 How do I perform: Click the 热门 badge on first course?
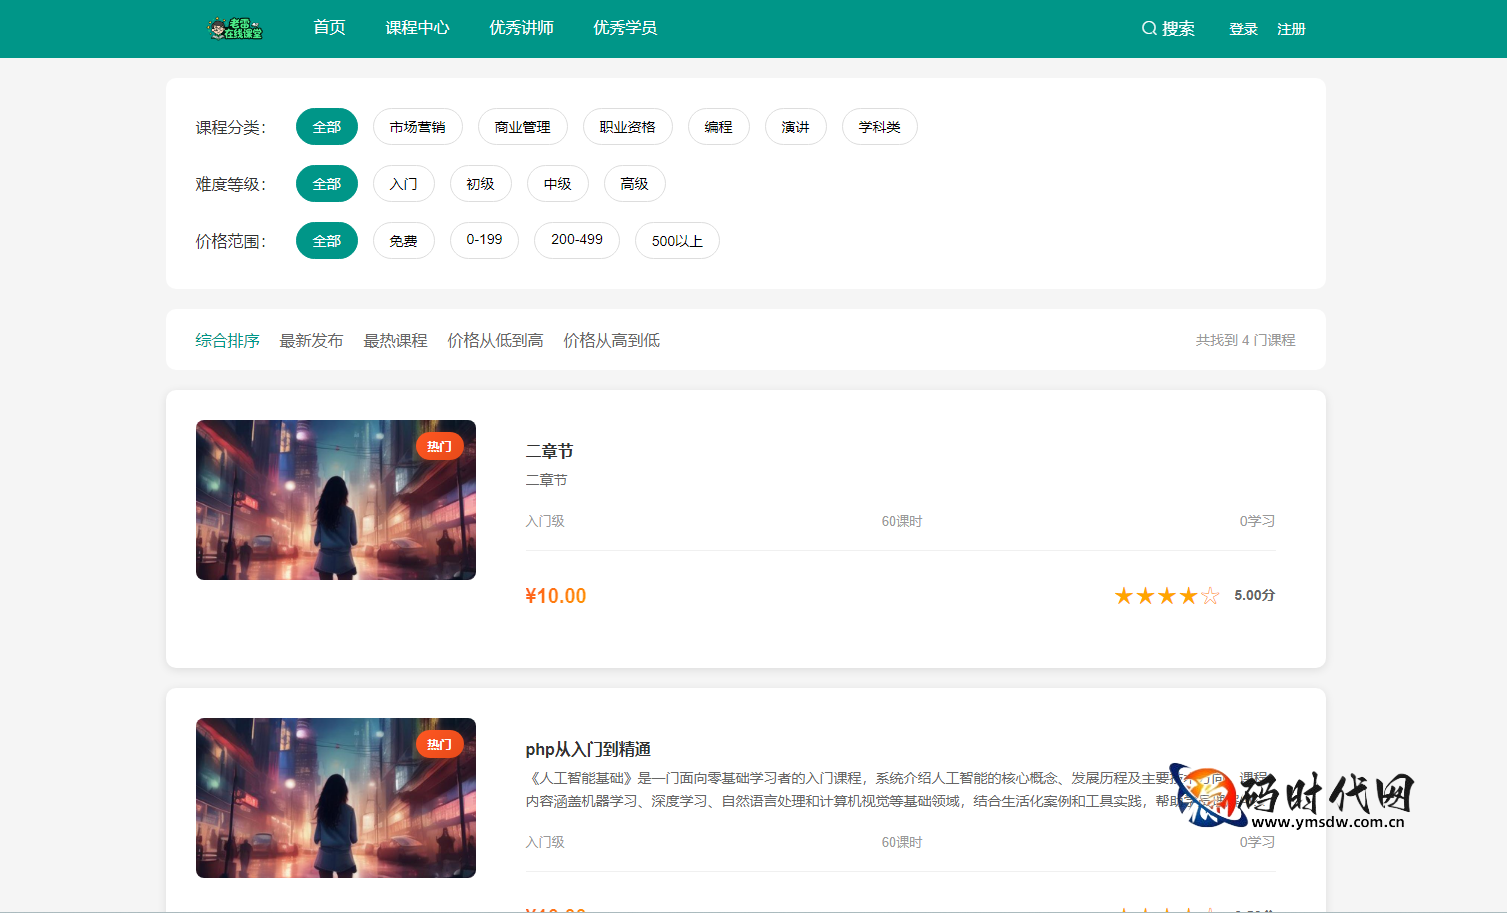tap(440, 447)
